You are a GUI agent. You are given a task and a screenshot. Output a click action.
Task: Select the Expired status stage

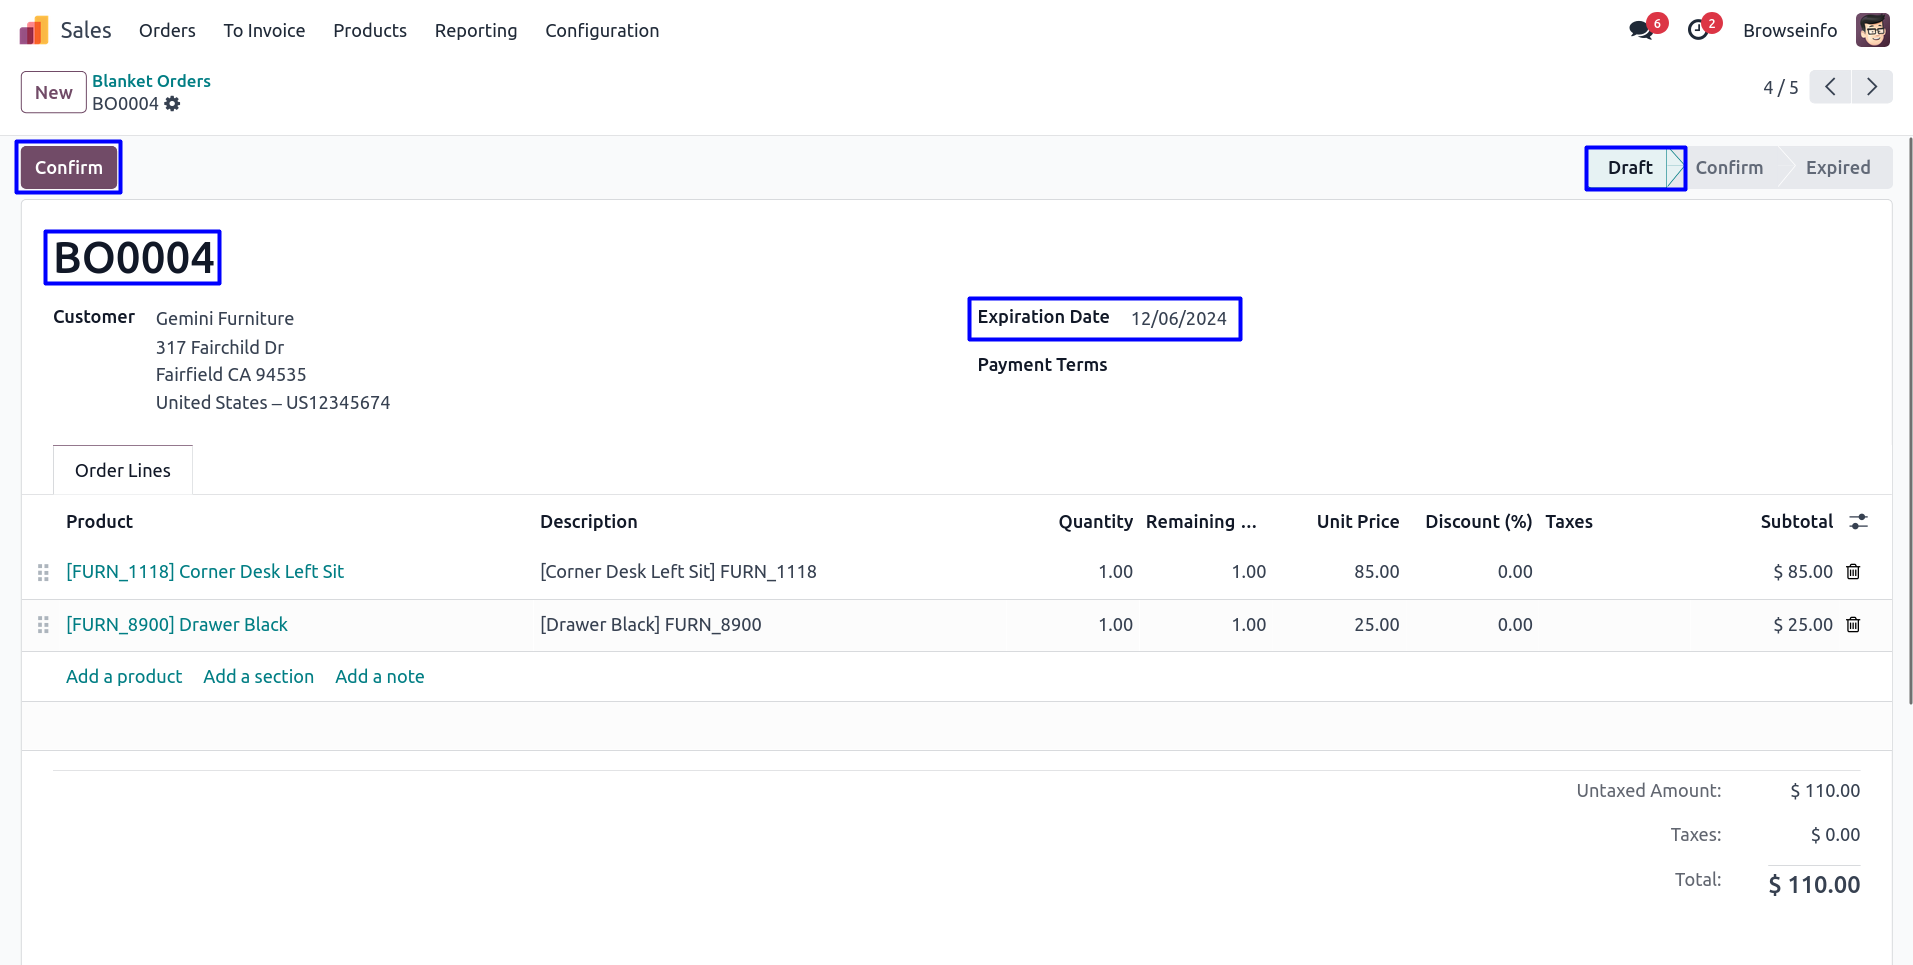tap(1837, 168)
